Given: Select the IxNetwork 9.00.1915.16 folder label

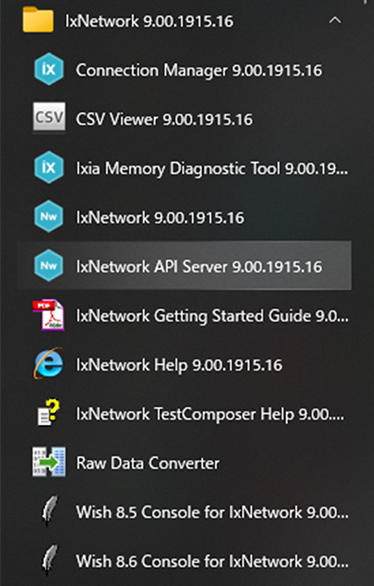Looking at the screenshot, I should (149, 21).
